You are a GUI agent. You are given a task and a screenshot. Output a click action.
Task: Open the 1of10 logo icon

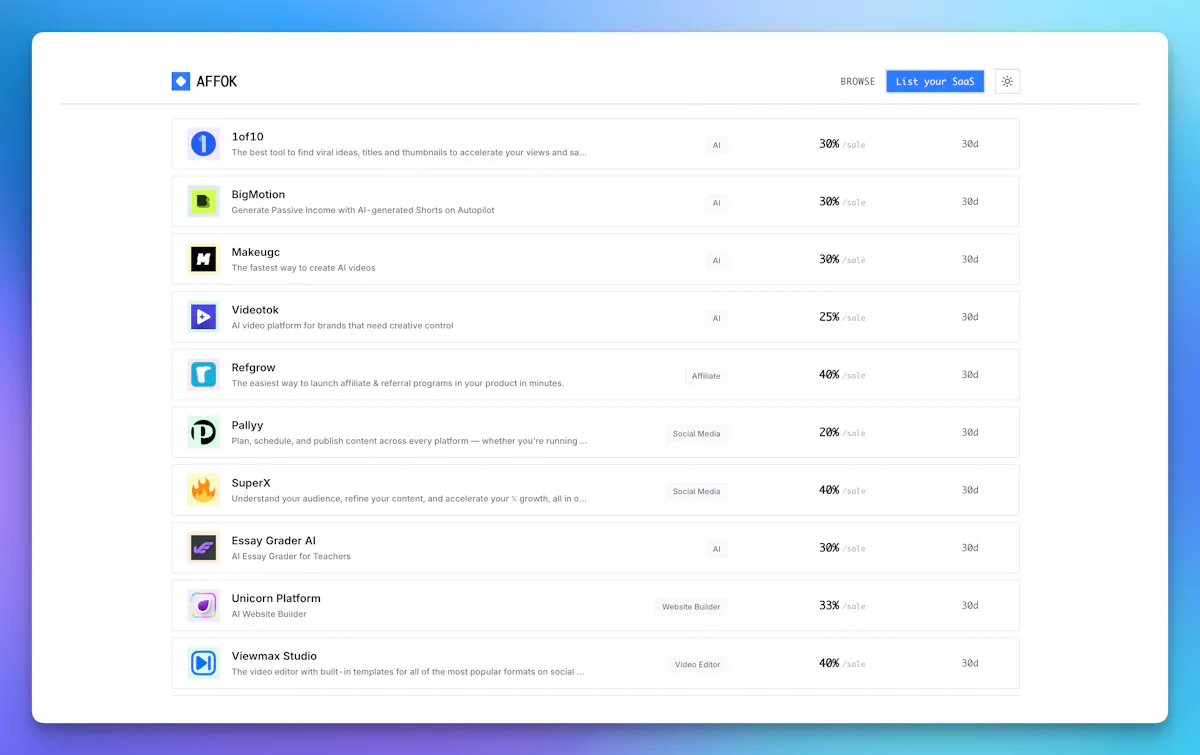(x=203, y=144)
